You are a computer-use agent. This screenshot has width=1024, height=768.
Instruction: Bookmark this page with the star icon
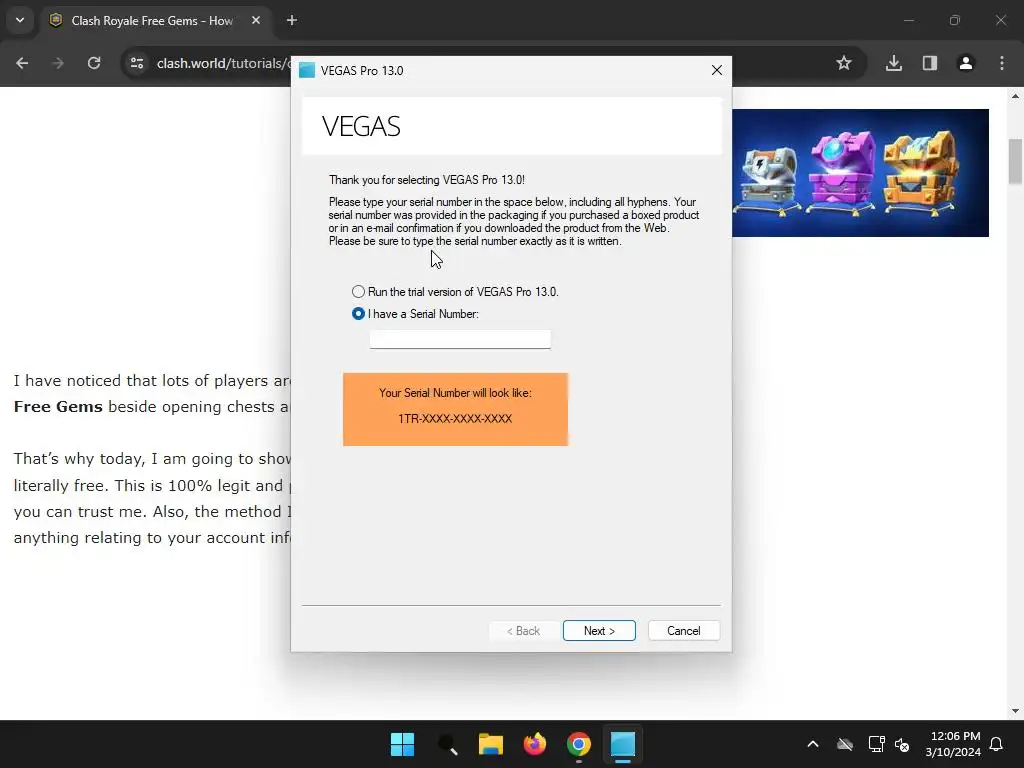[x=844, y=63]
